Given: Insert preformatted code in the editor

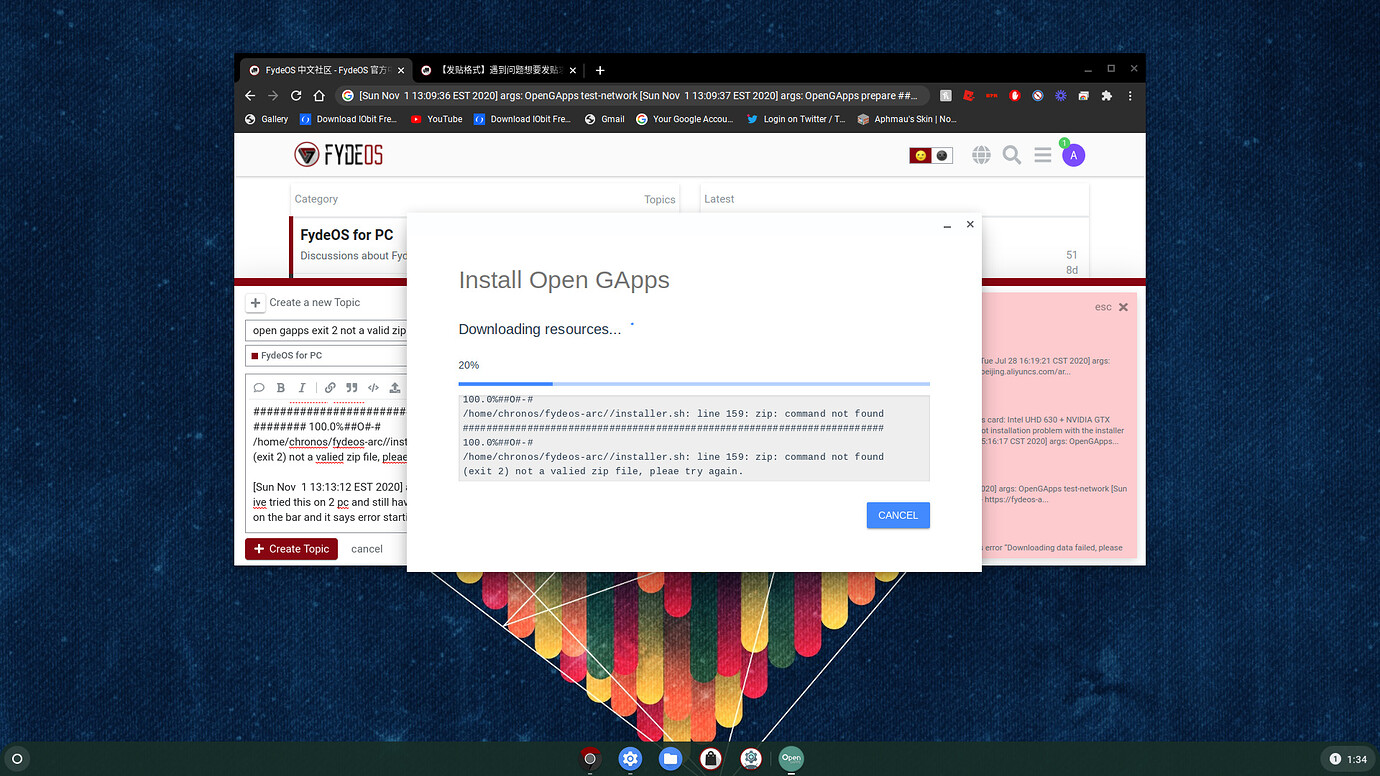Looking at the screenshot, I should tap(373, 387).
